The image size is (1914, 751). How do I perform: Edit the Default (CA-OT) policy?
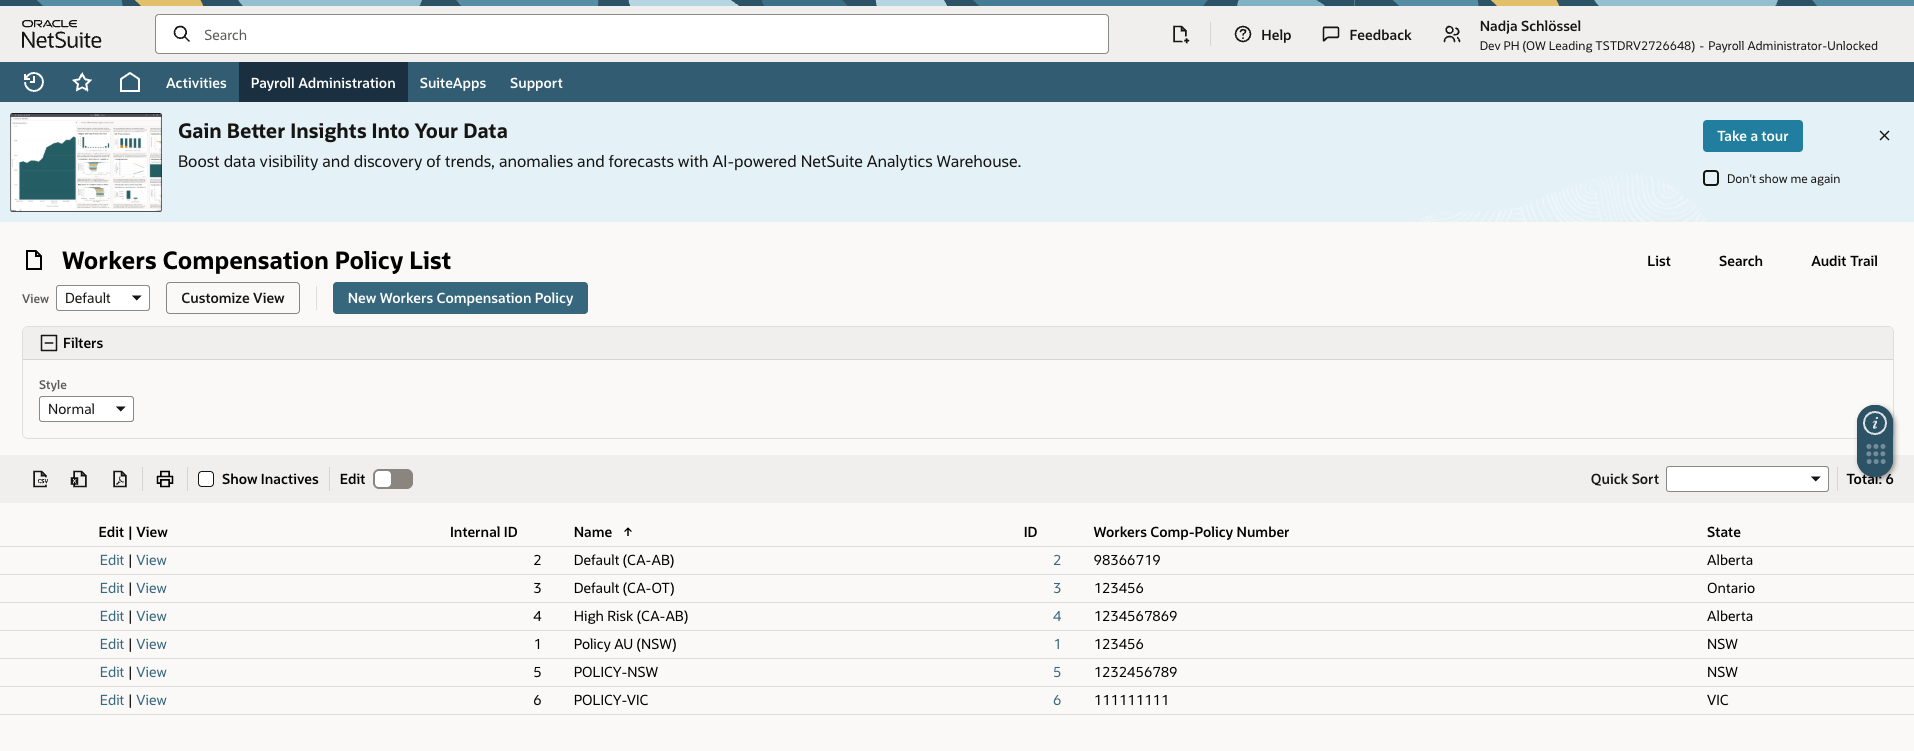112,588
